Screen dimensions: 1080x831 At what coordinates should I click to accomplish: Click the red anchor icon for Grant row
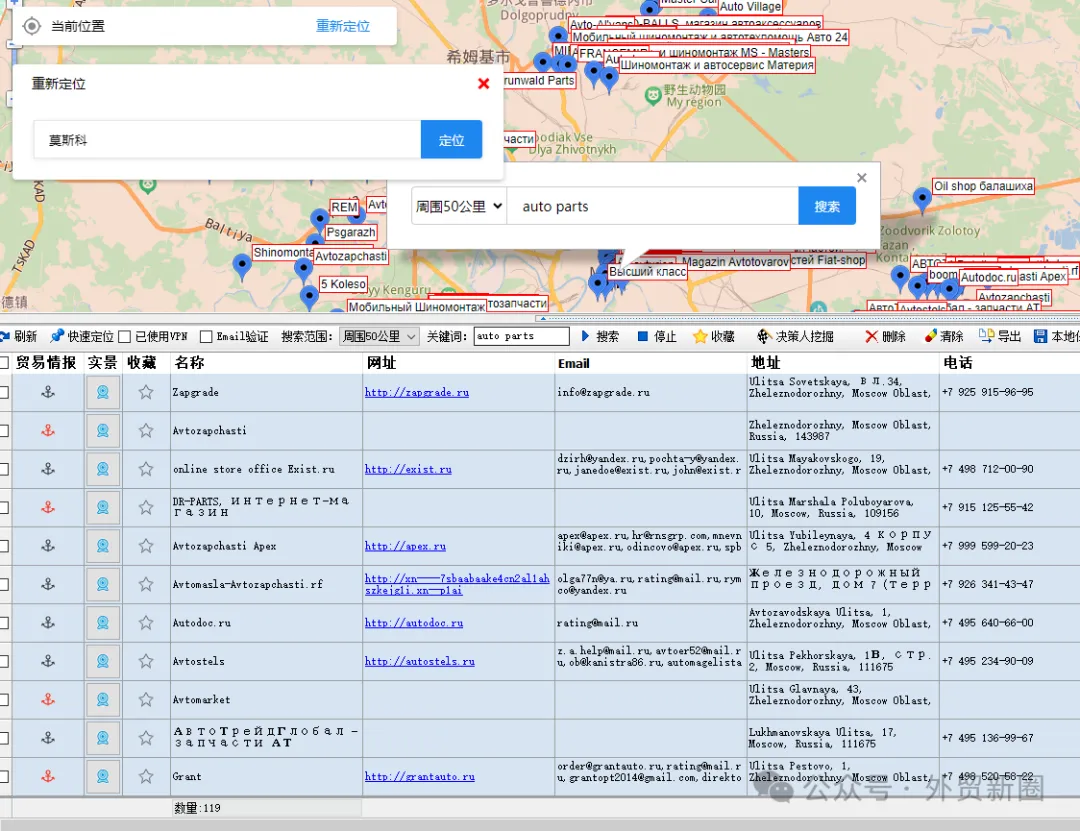(48, 777)
